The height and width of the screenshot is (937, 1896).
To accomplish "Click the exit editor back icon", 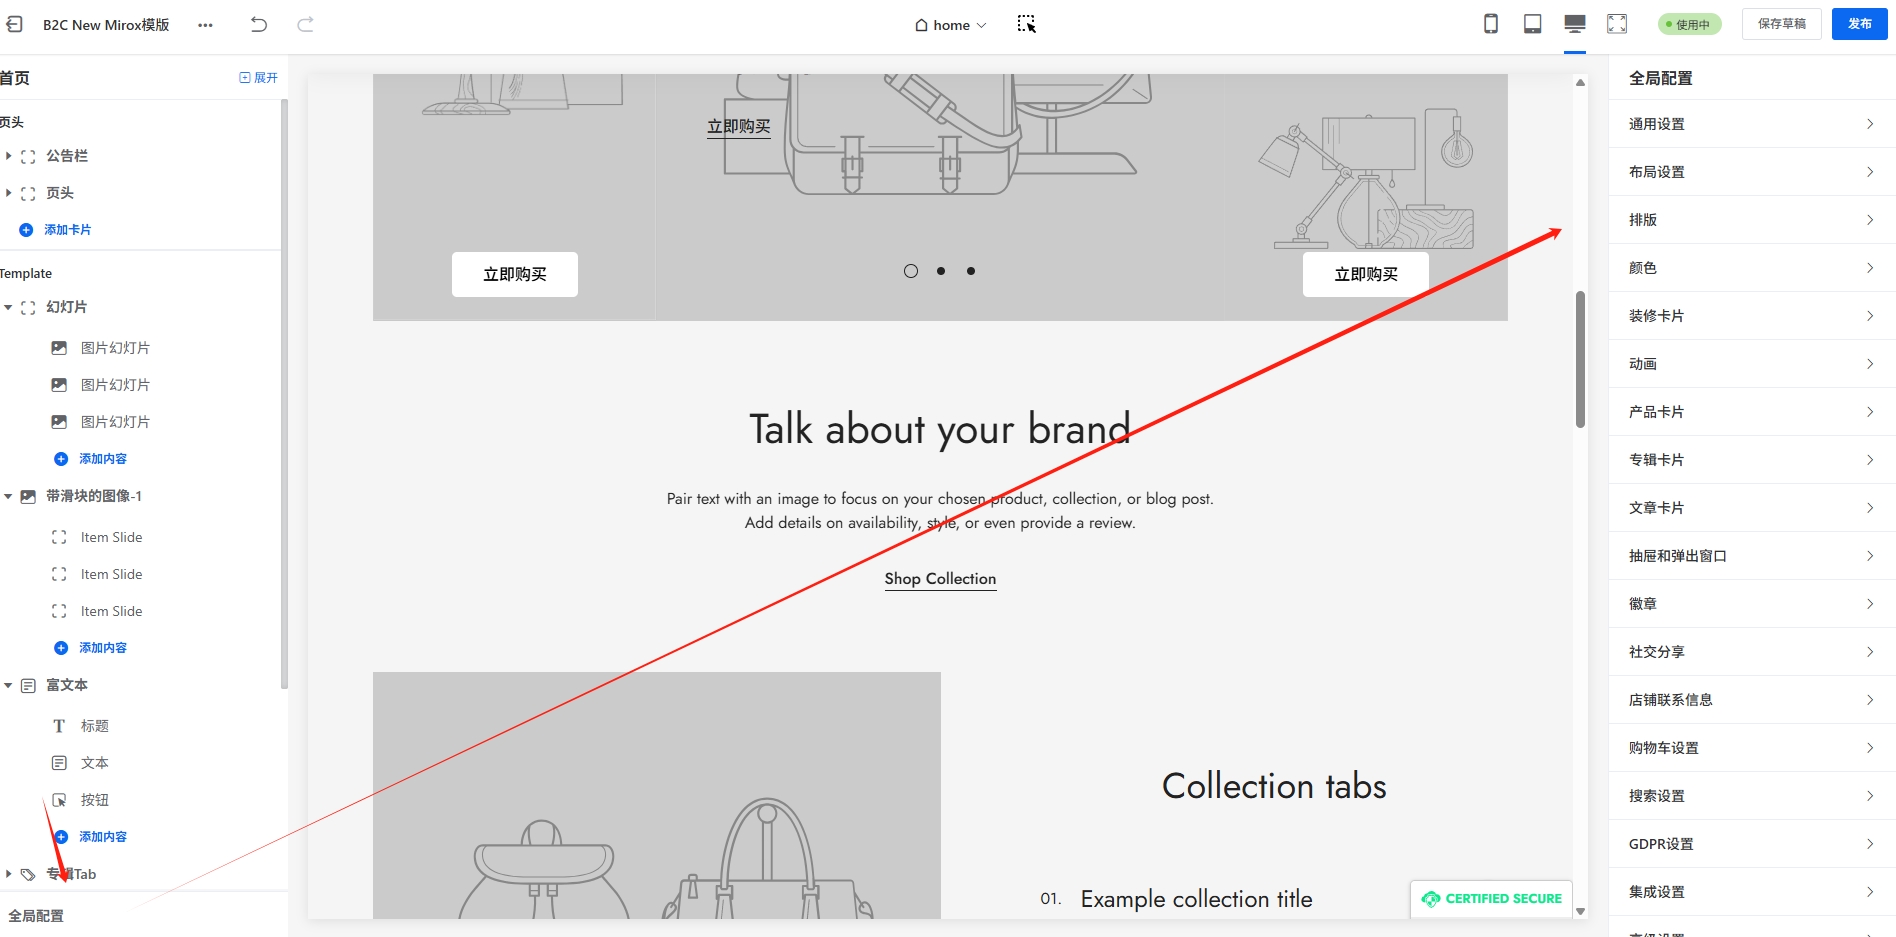I will 14,24.
